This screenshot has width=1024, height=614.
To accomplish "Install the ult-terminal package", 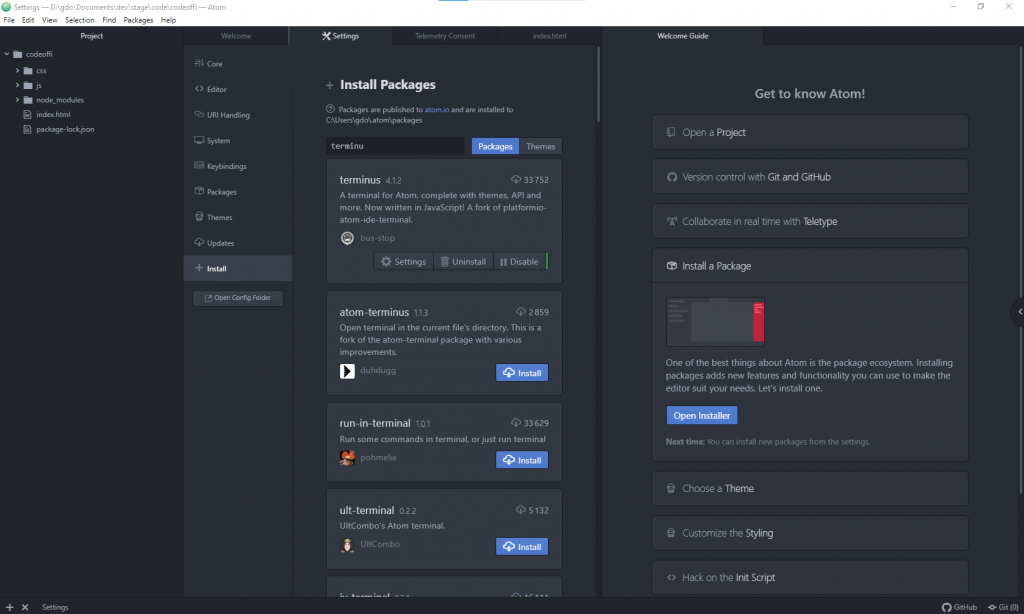I will [x=522, y=547].
